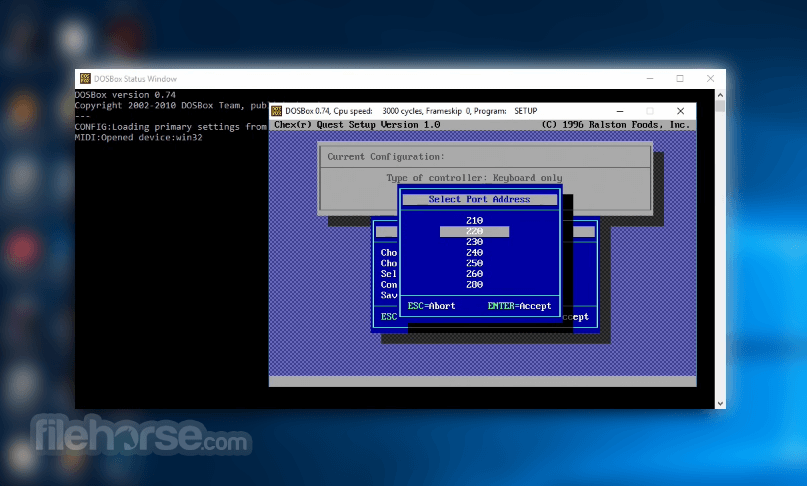This screenshot has height=486, width=807.
Task: Minimize the DOSBox SETUP window
Action: click(620, 111)
